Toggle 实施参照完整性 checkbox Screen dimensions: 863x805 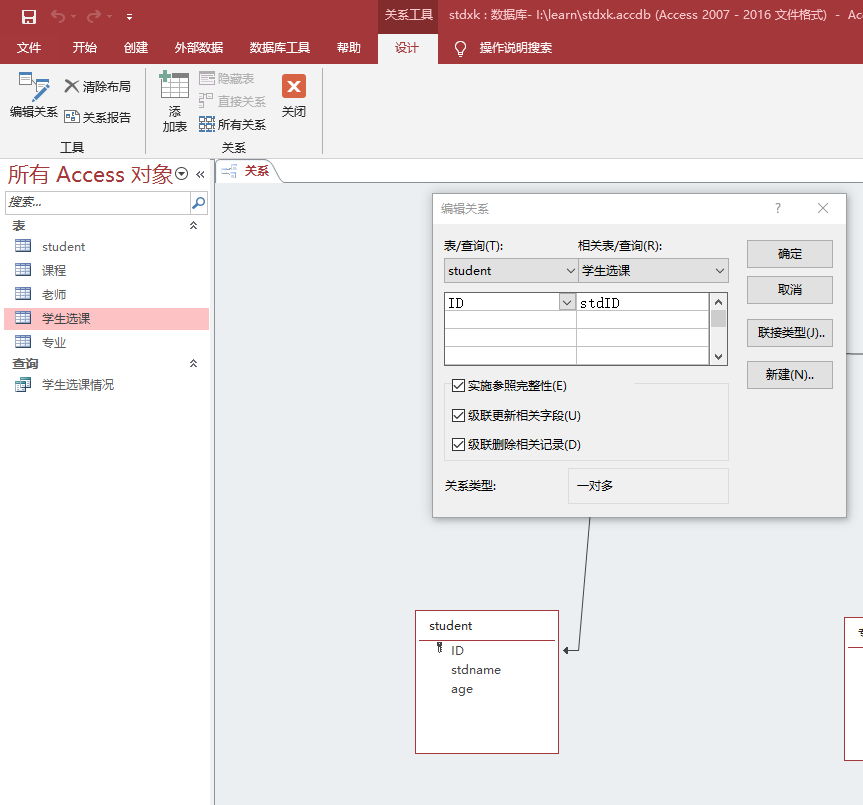(x=458, y=385)
